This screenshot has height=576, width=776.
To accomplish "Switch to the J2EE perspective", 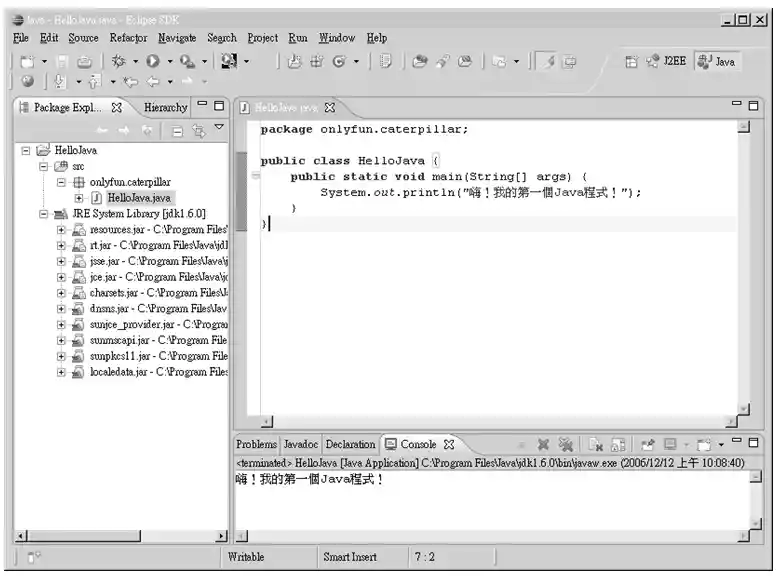I will [x=667, y=61].
